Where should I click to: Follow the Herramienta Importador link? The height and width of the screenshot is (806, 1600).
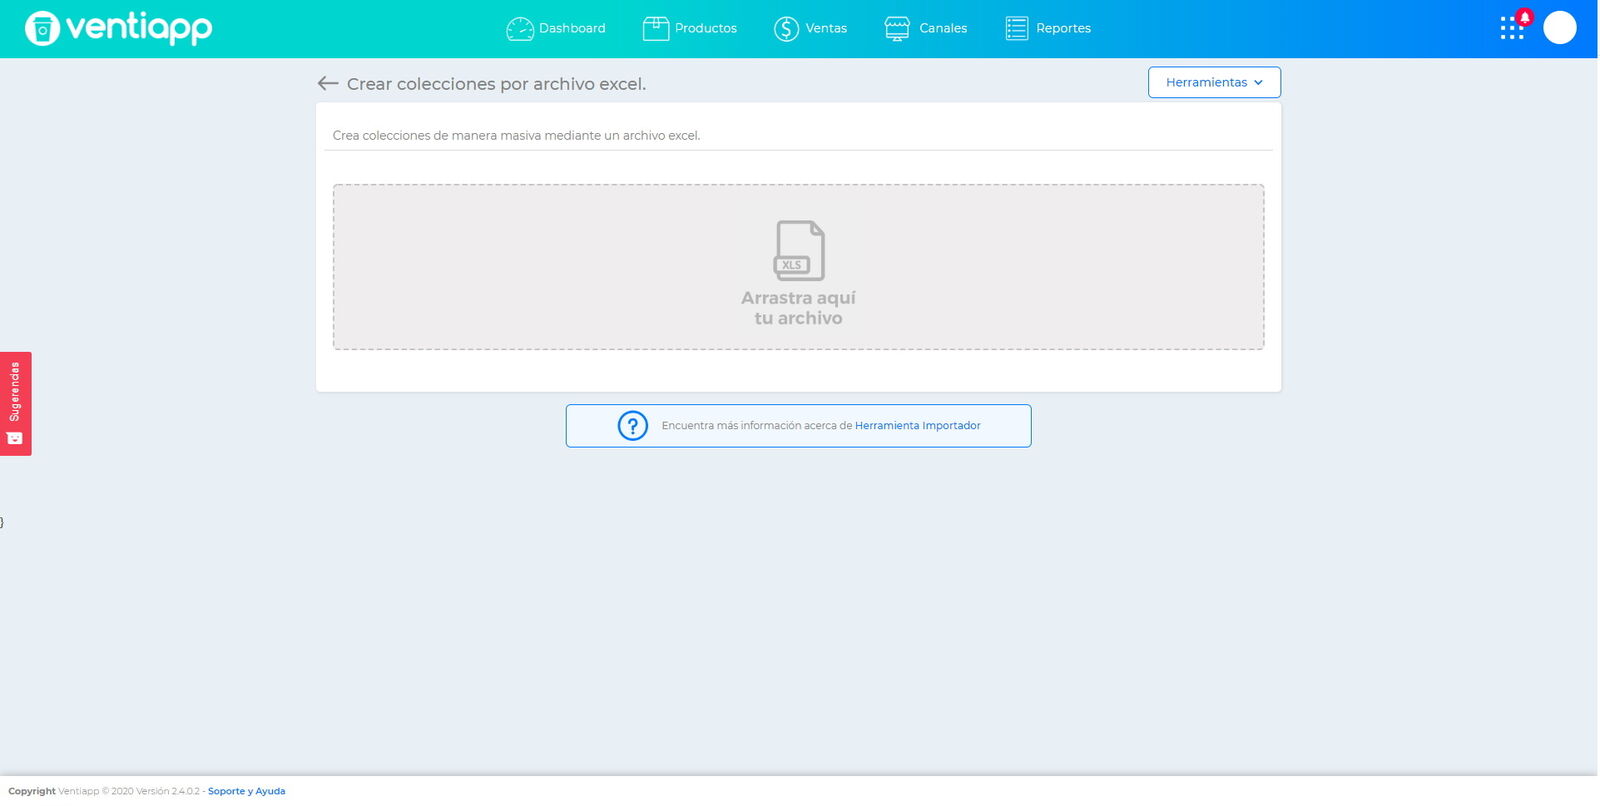[918, 426]
